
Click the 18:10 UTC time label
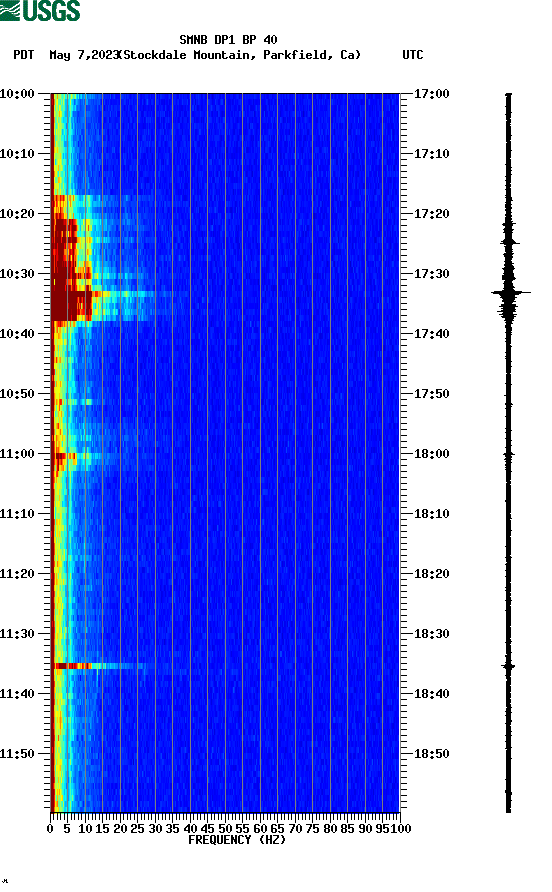tap(431, 514)
